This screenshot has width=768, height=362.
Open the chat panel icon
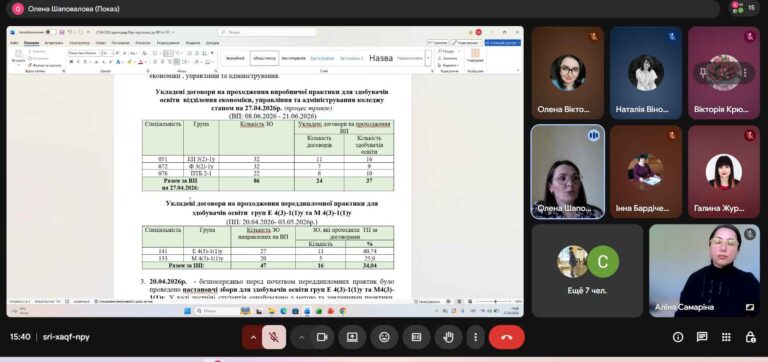[x=702, y=337]
